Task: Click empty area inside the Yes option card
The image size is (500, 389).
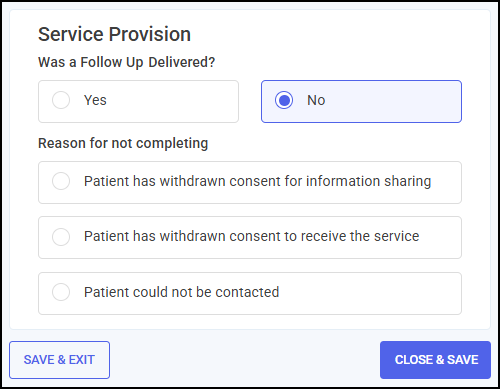Action: 173,101
